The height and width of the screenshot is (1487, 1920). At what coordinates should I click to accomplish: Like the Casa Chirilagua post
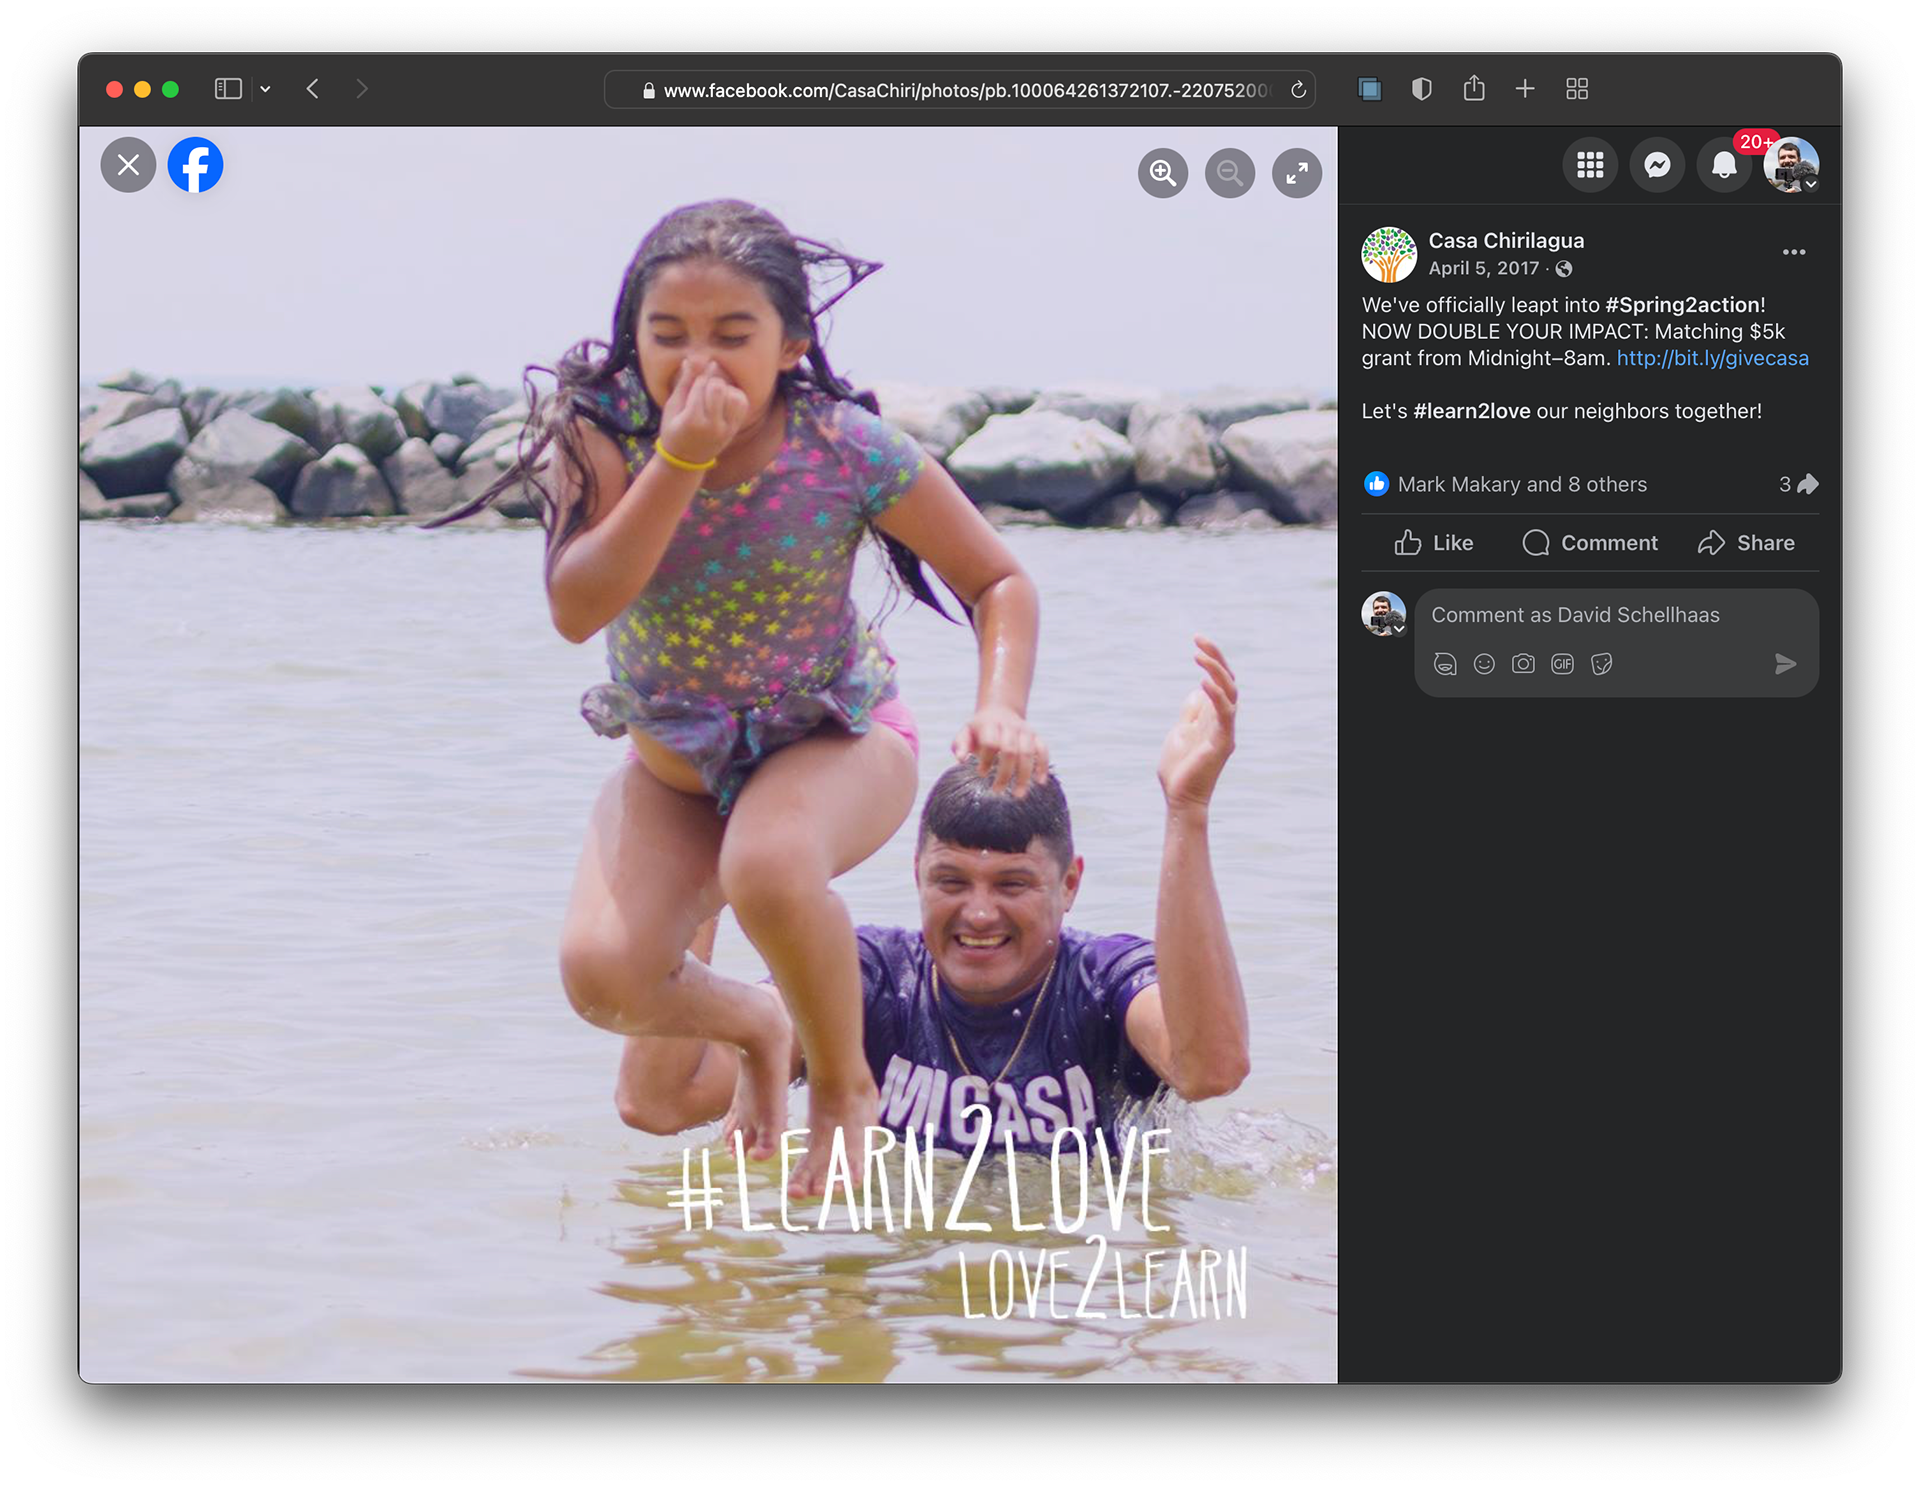click(x=1434, y=543)
